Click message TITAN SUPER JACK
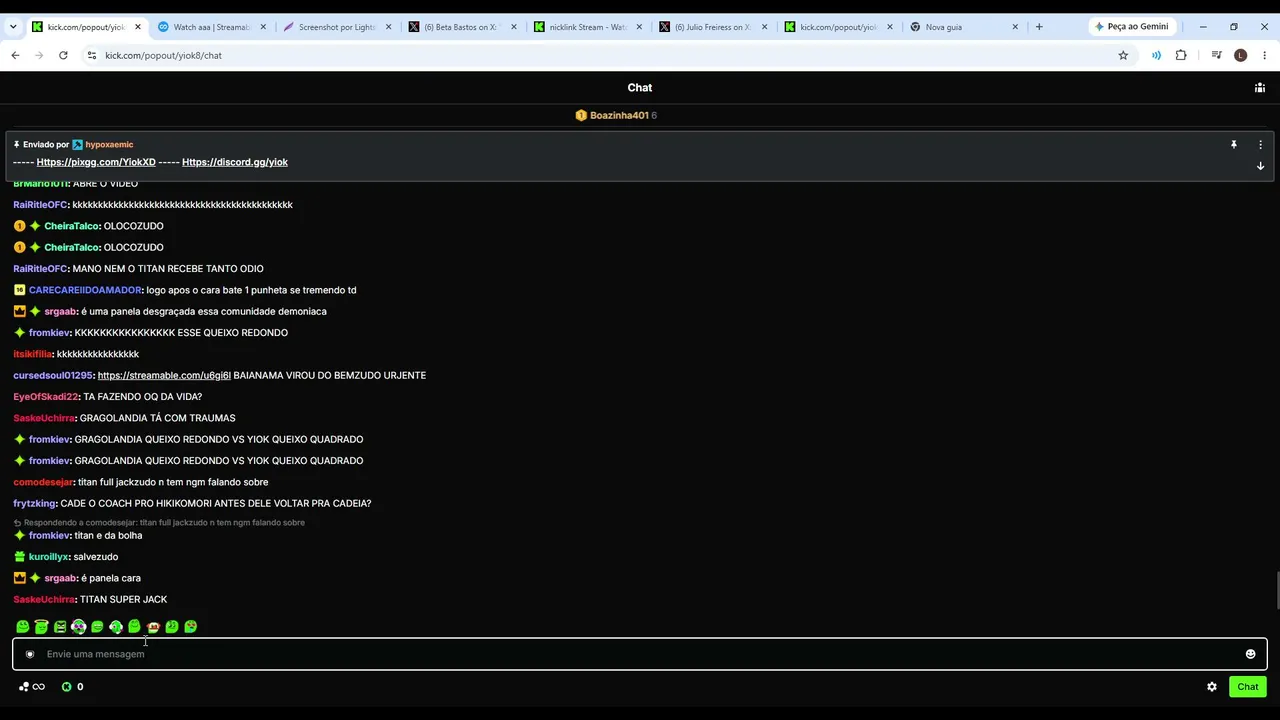 [123, 599]
